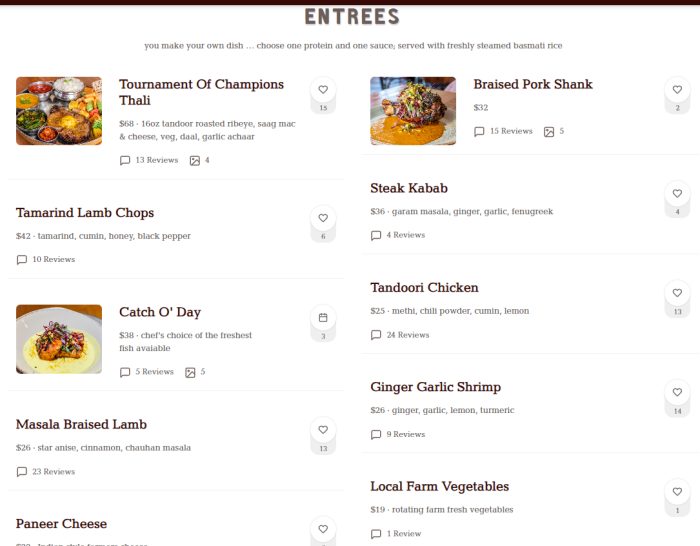The image size is (700, 546).
Task: Read 24 Reviews of Tandoori Chicken
Action: click(x=399, y=335)
